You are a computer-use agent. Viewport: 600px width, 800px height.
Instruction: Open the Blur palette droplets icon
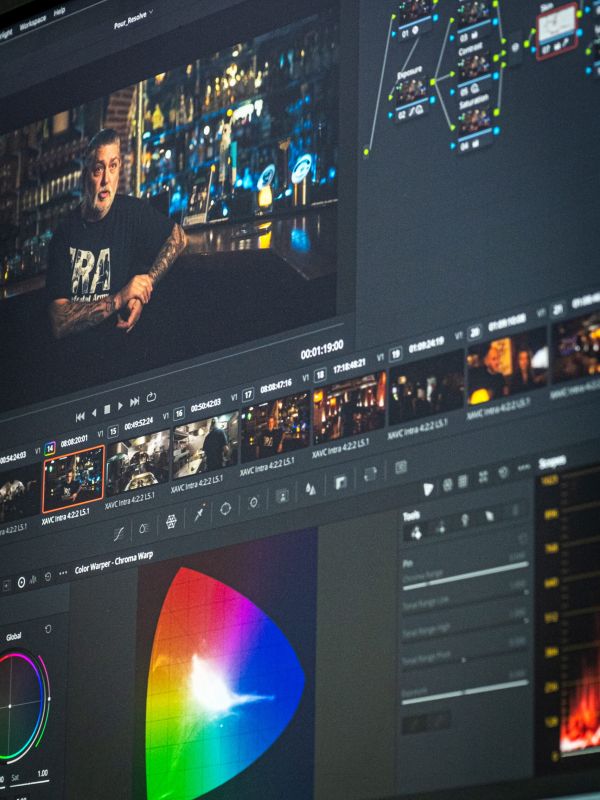(310, 489)
